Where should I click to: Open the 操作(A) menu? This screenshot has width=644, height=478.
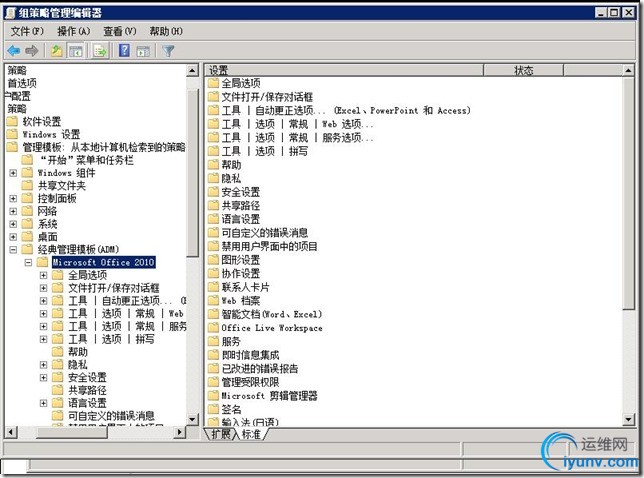74,31
